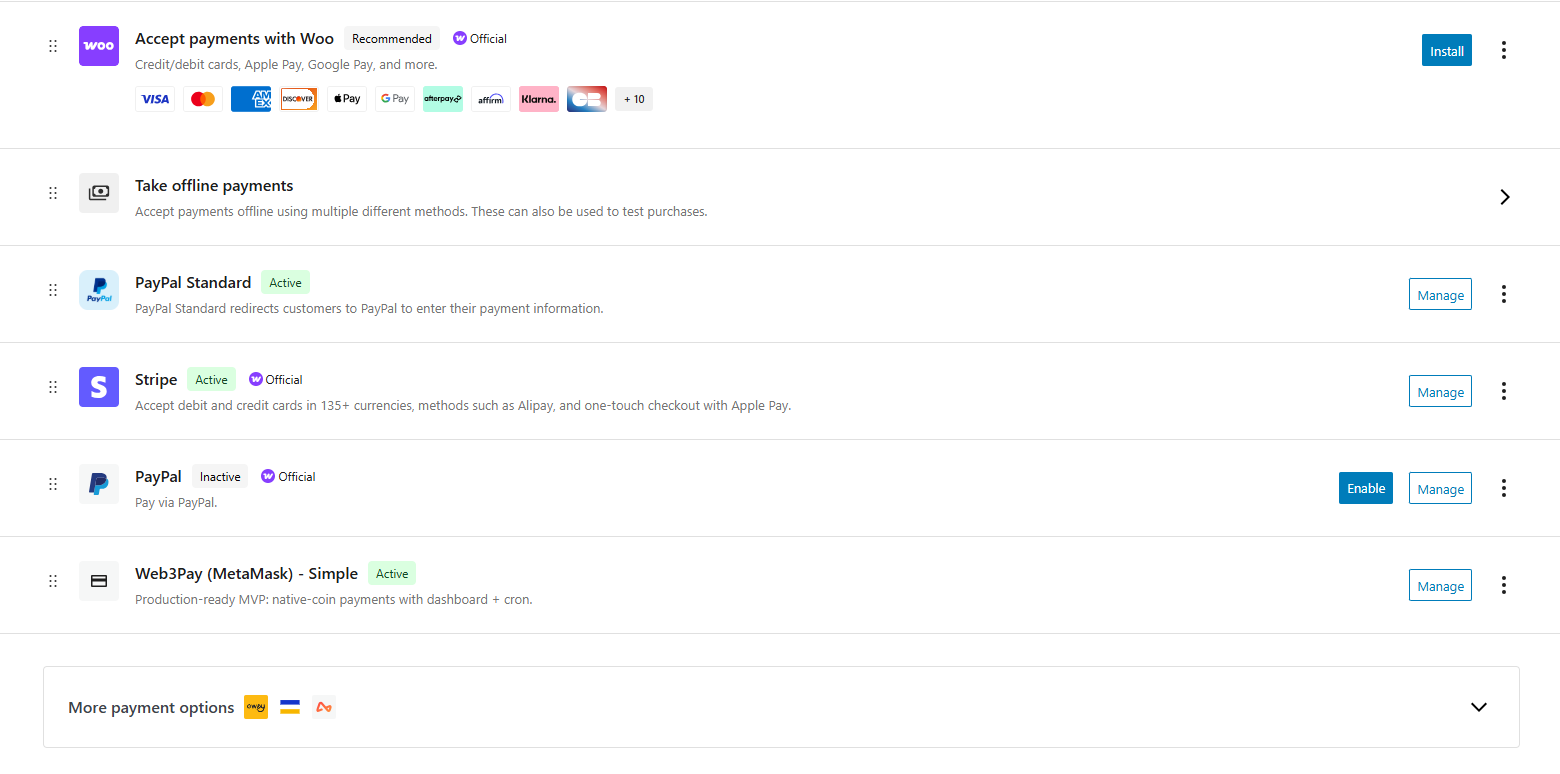The image size is (1560, 774).
Task: Click the Cartes Bancaires CB icon
Action: click(587, 99)
